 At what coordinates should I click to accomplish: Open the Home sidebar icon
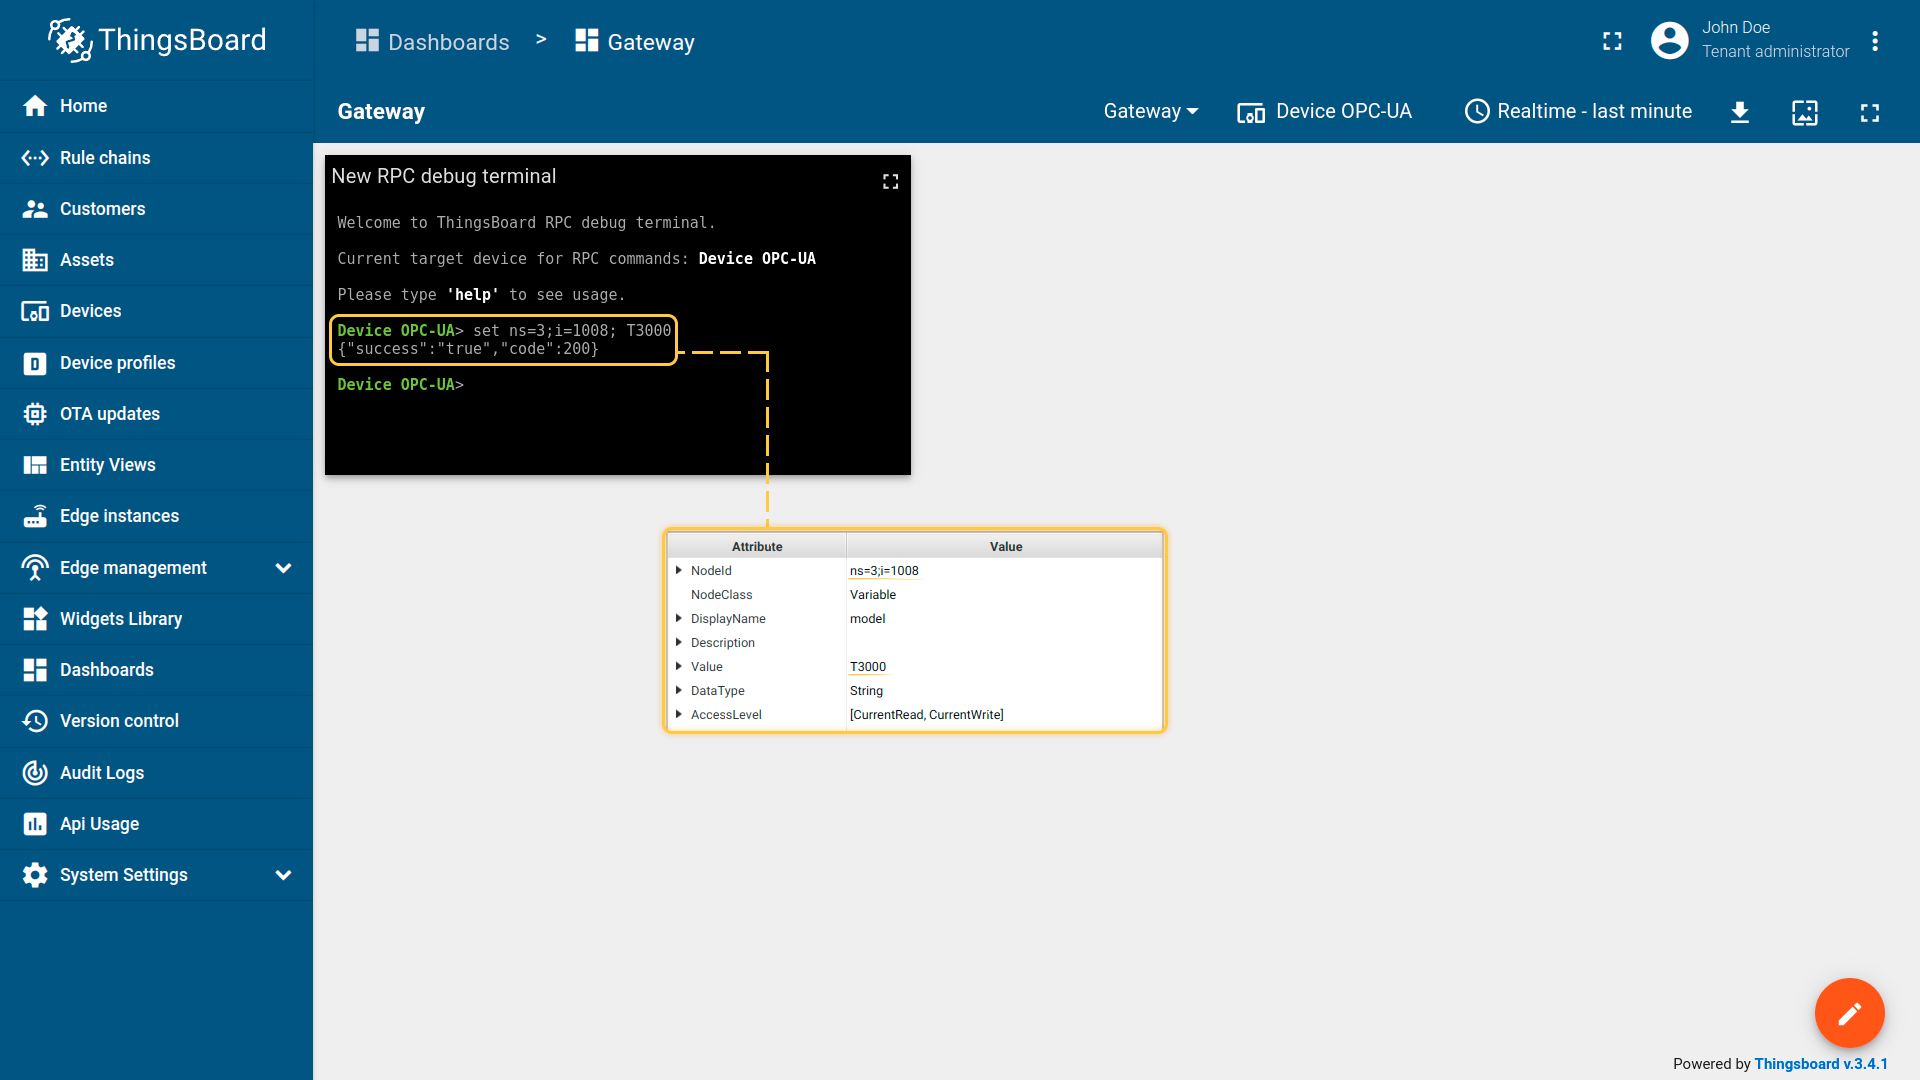(35, 106)
